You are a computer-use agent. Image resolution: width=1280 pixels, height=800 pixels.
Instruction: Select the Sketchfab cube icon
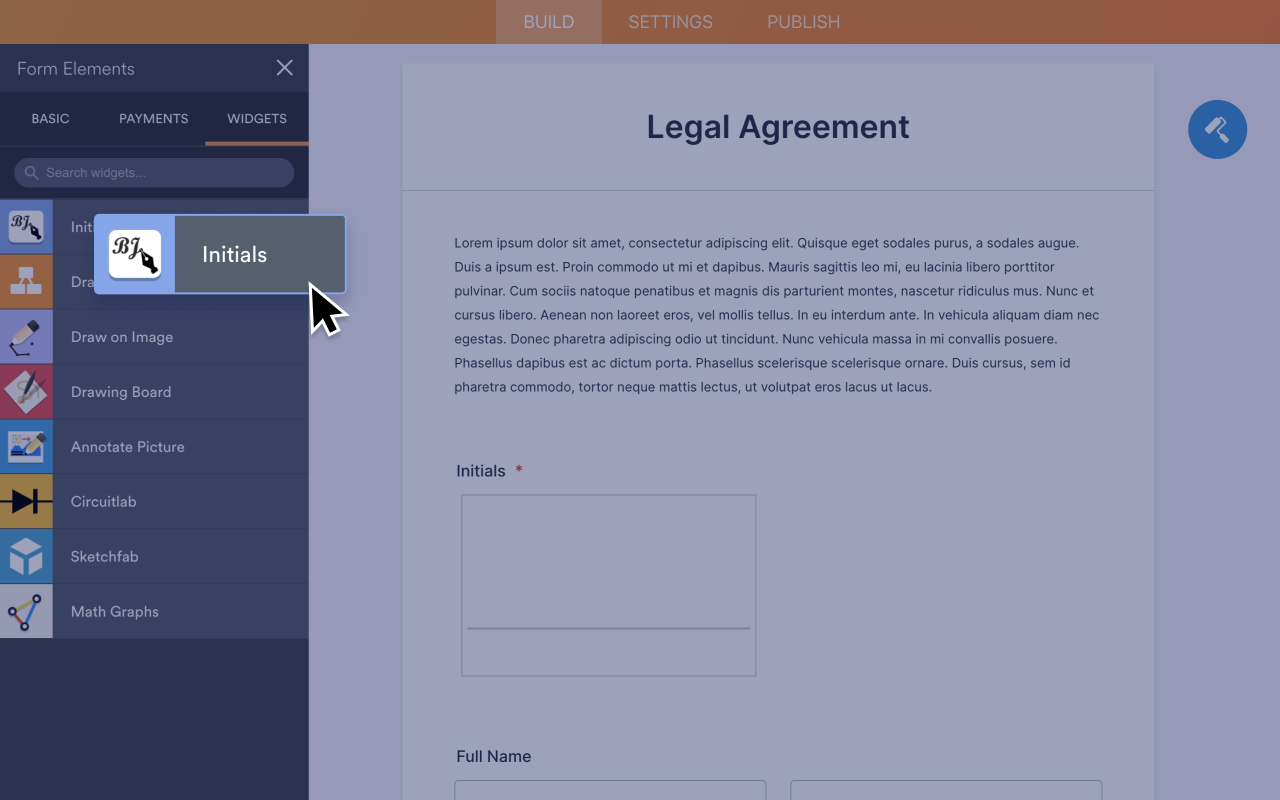26,557
